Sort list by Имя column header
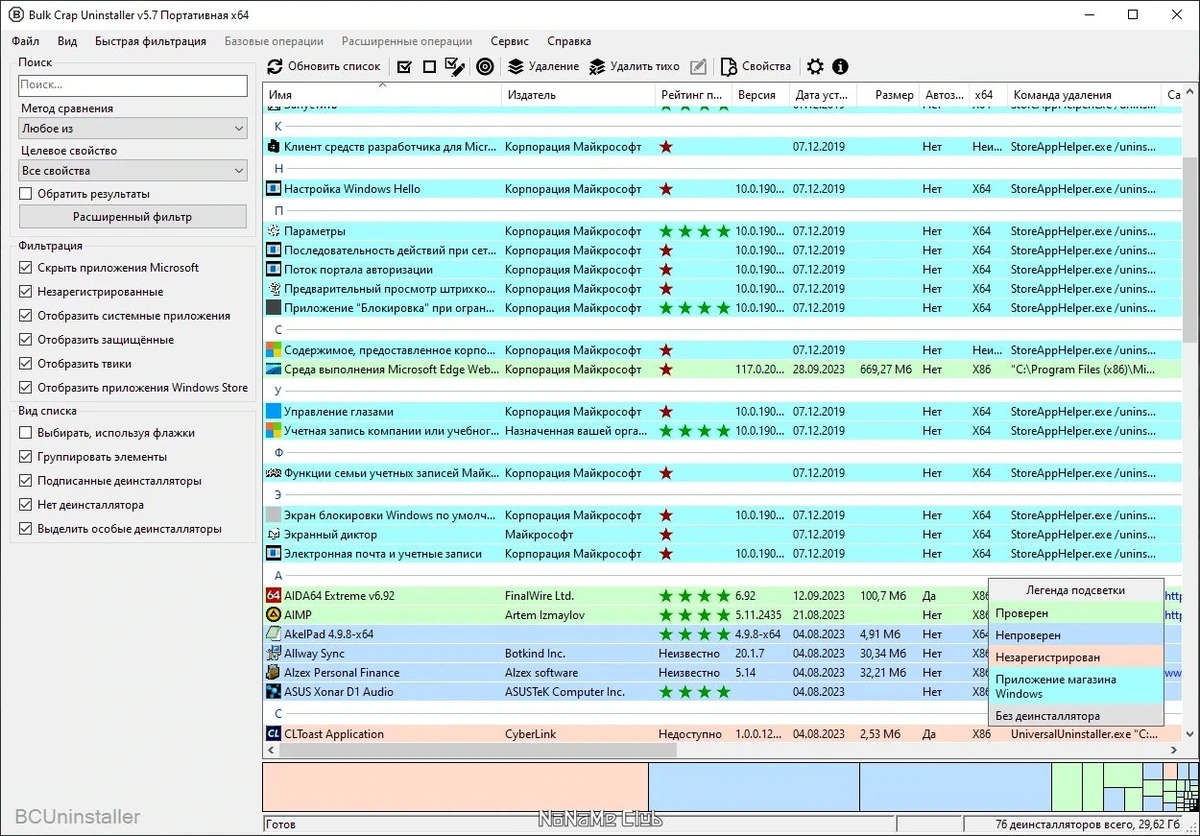The width and height of the screenshot is (1200, 836). coord(382,95)
